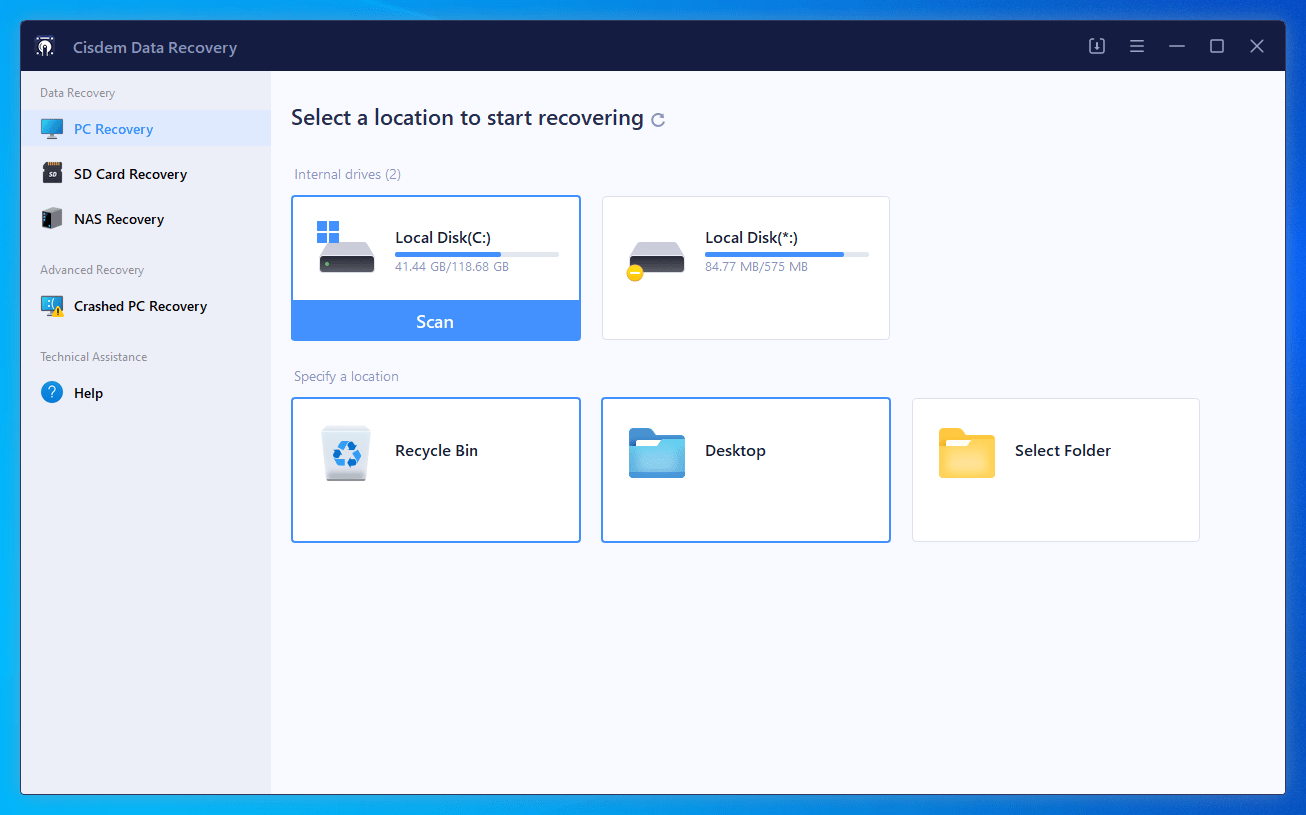The image size is (1306, 815).
Task: Click the Desktop blue folder icon
Action: (656, 453)
